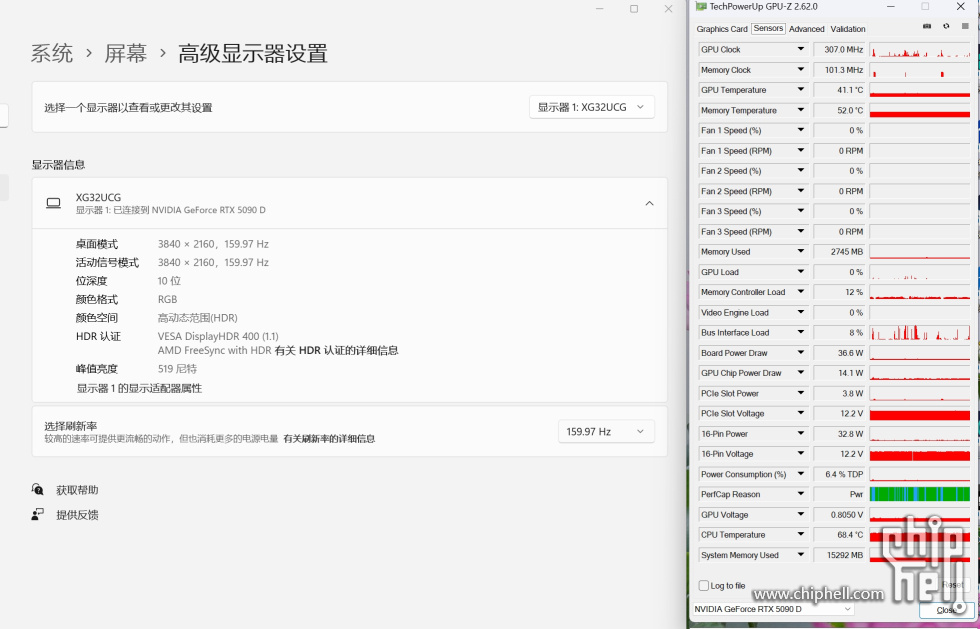Open GPU-Z hamburger menu icon

[965, 26]
